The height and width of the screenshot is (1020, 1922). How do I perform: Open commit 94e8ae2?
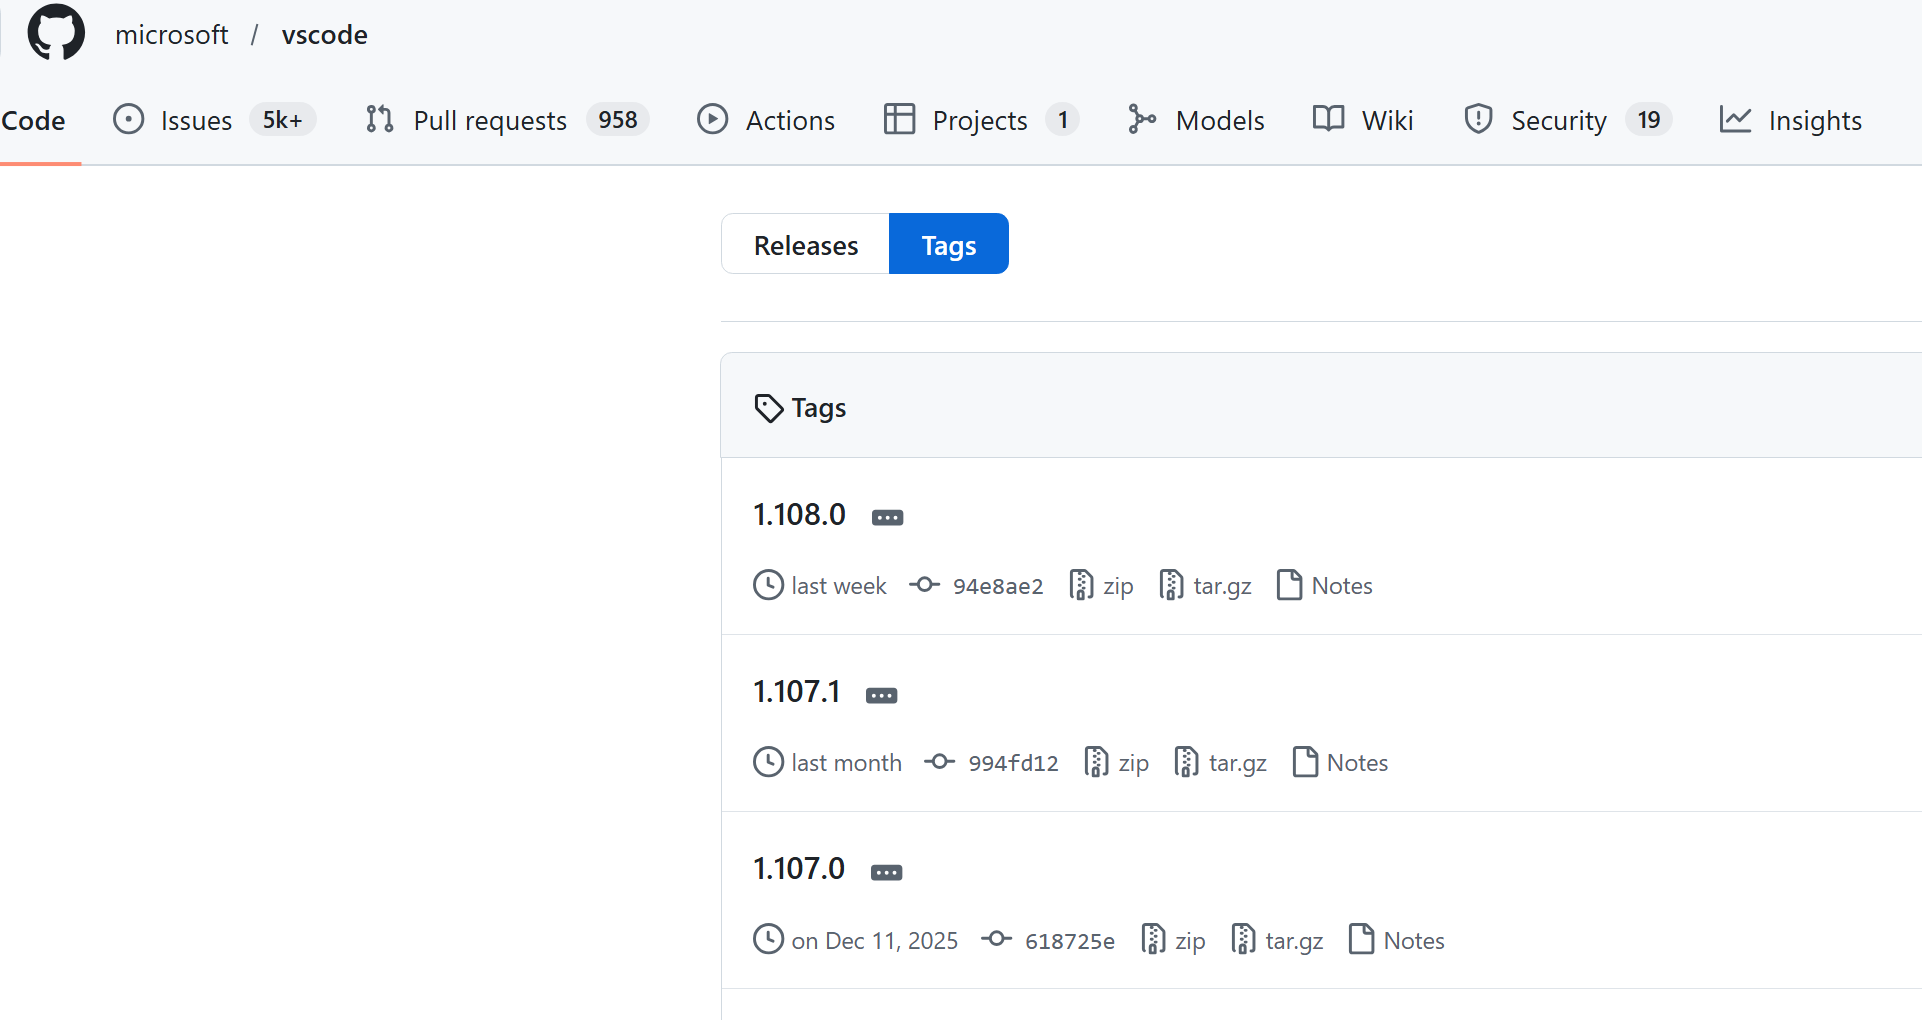[997, 586]
